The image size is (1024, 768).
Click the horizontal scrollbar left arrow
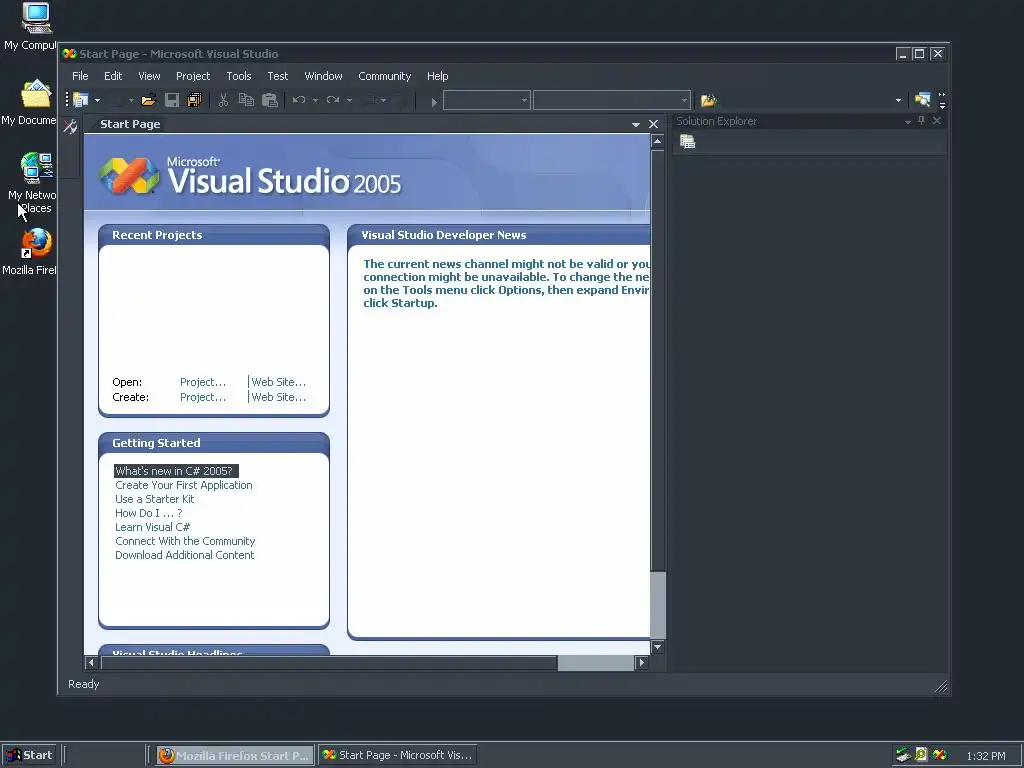pyautogui.click(x=91, y=663)
